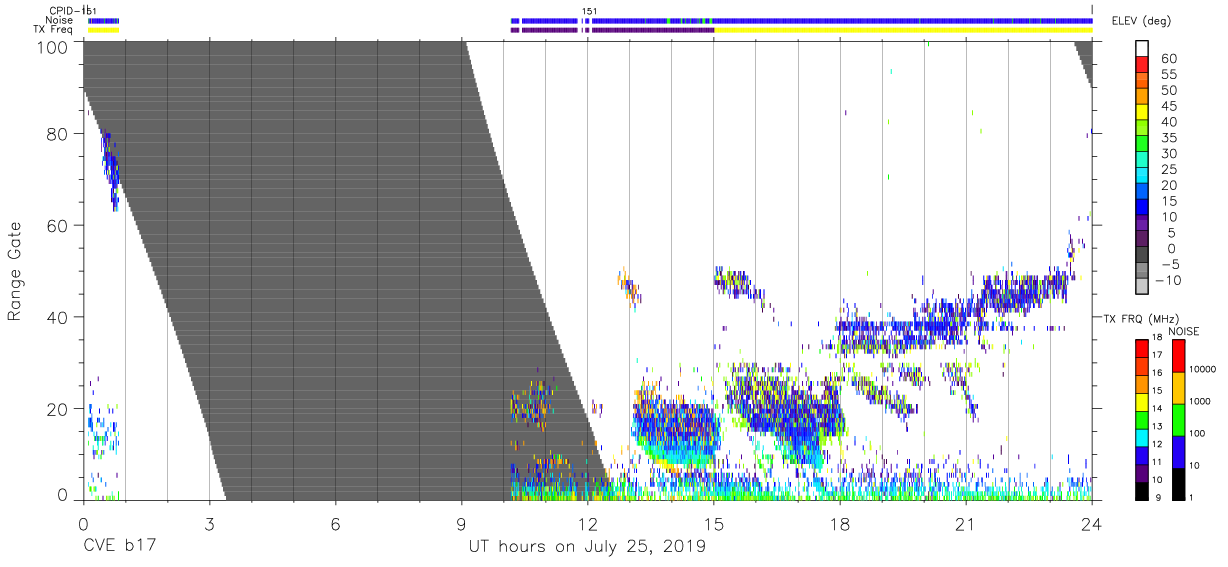This screenshot has width=1228, height=567.
Task: Pick the red TX FRQ swatch between 17 and 18
Action: coord(1142,348)
